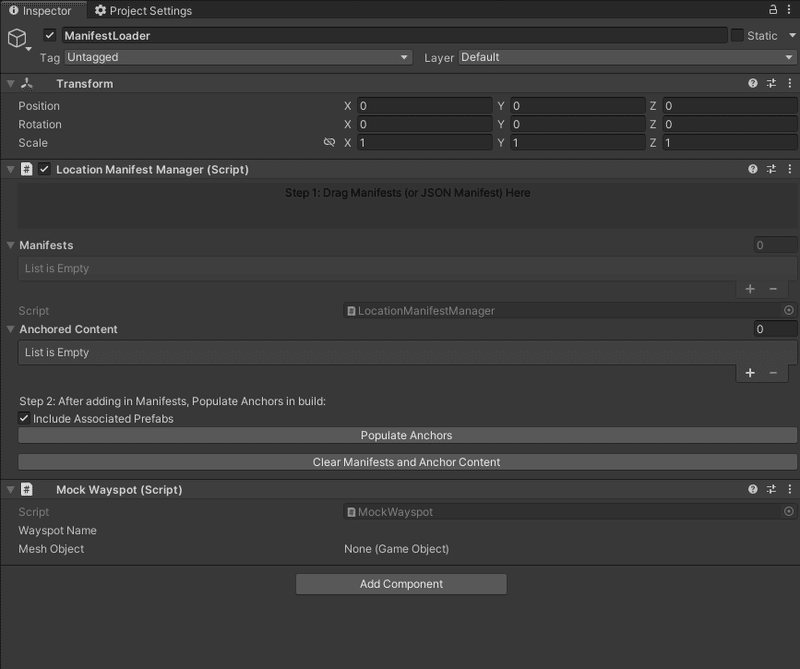Collapse the Anchored Content list foldout

[10, 329]
